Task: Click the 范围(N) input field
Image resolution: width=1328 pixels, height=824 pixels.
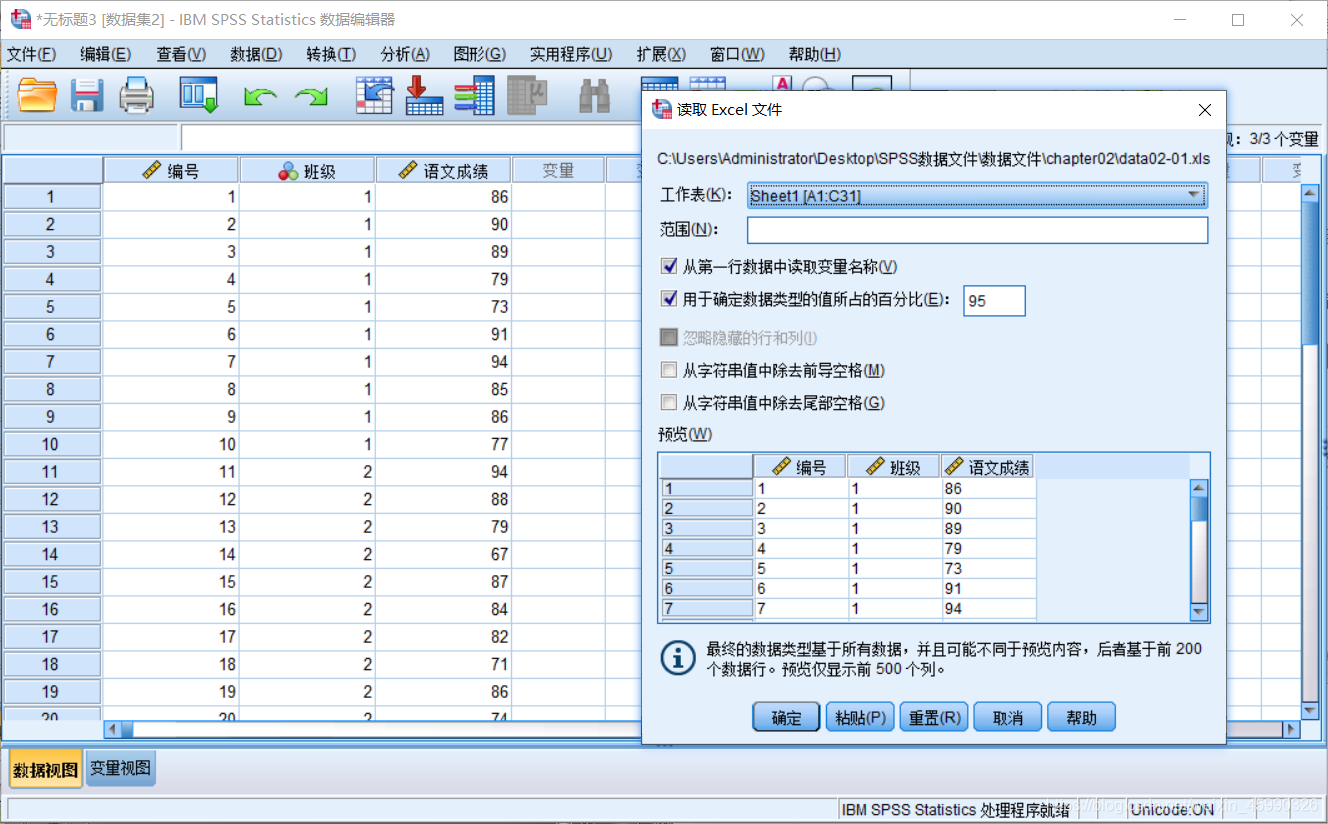Action: coord(977,230)
